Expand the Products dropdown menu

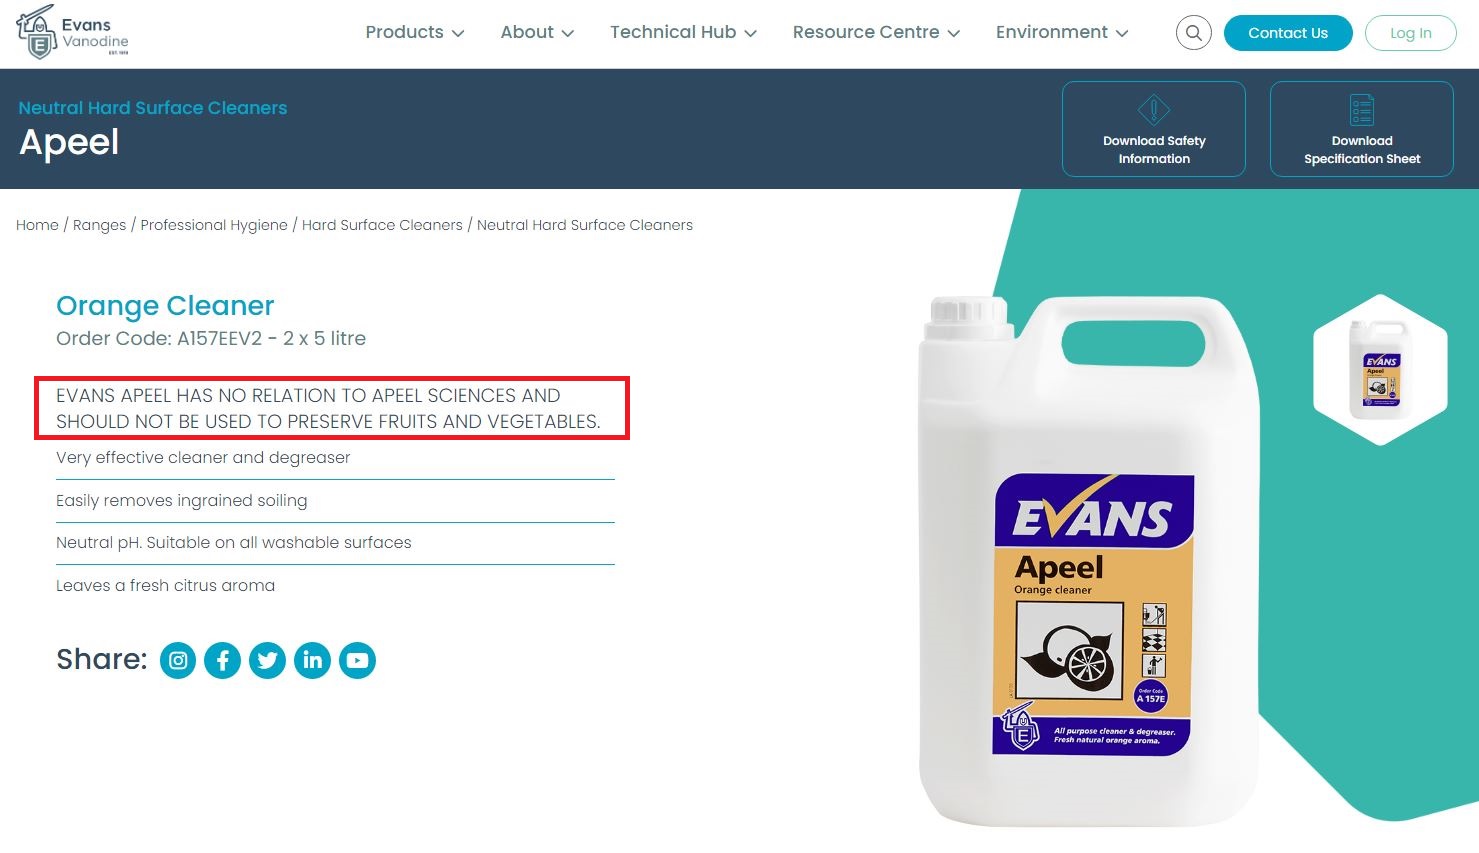point(414,32)
